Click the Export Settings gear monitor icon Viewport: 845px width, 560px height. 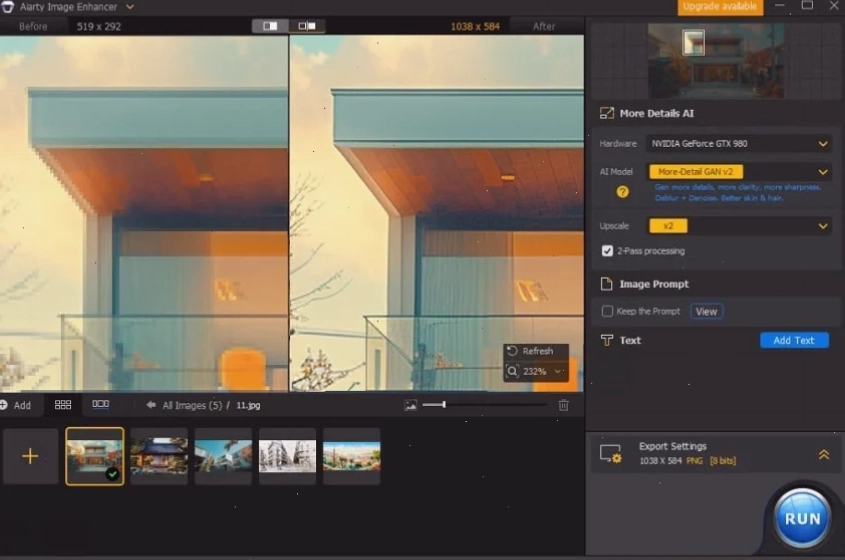click(611, 454)
